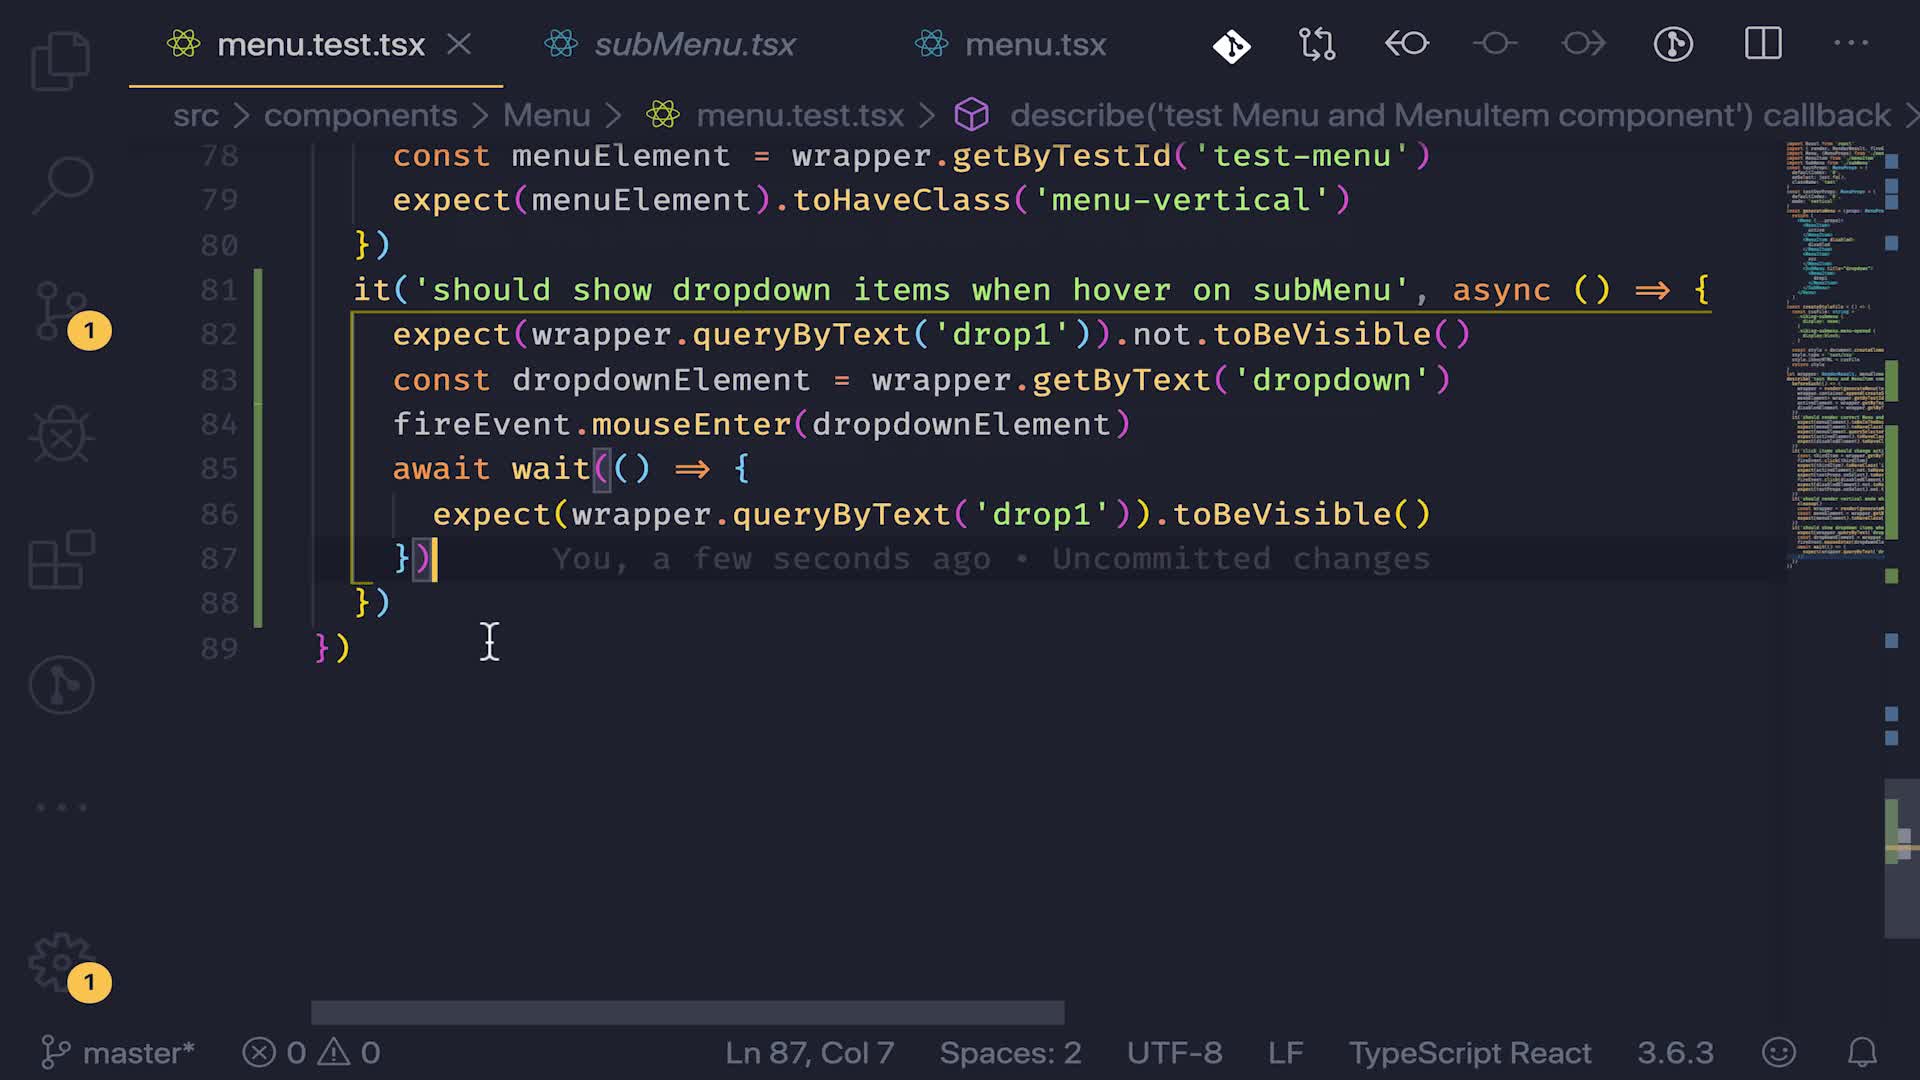The image size is (1920, 1080).
Task: Open notifications bell in status bar
Action: tap(1861, 1053)
